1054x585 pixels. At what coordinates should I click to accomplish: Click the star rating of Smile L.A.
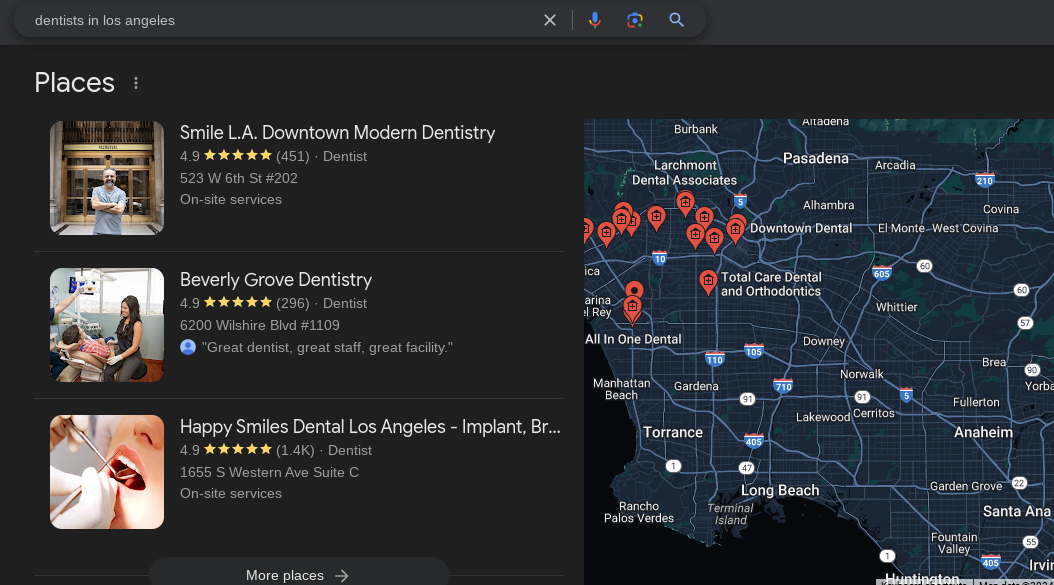pos(238,156)
